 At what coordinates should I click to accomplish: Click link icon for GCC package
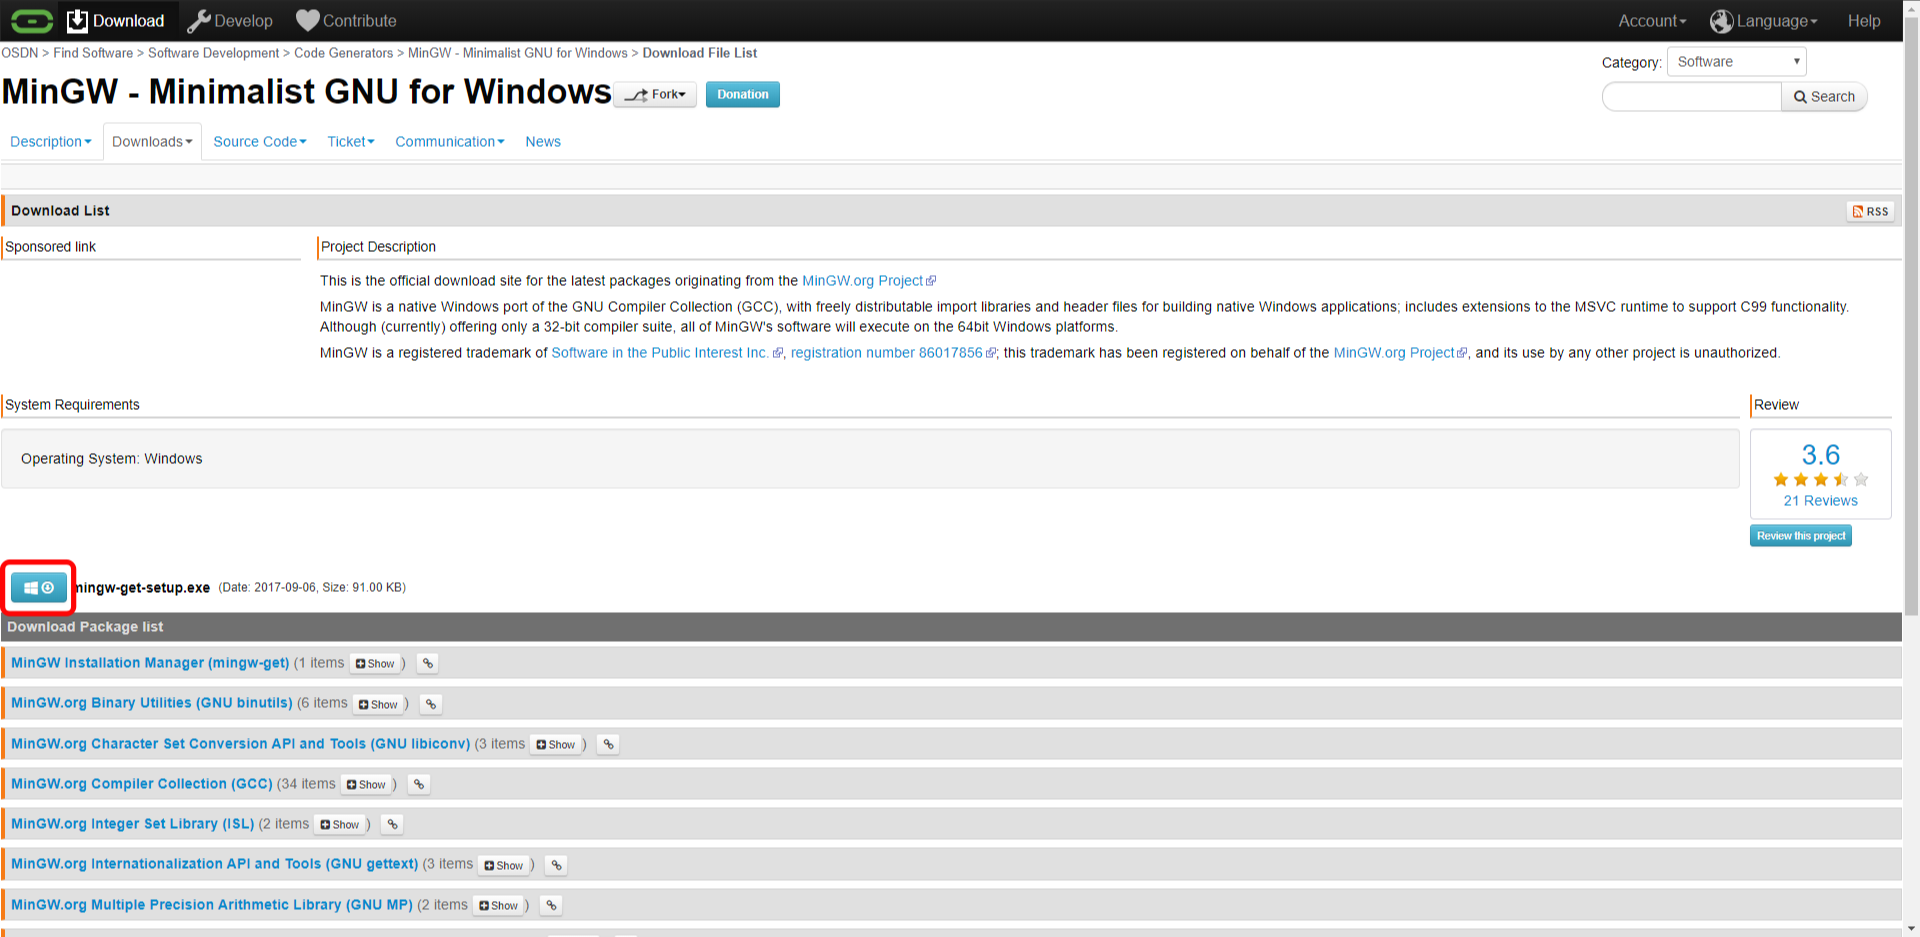[419, 785]
